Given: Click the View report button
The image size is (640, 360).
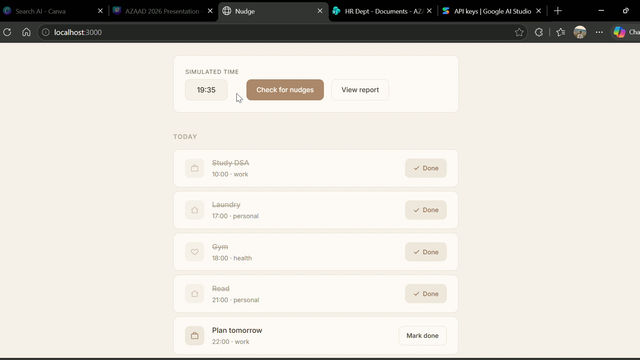Looking at the screenshot, I should pyautogui.click(x=360, y=90).
